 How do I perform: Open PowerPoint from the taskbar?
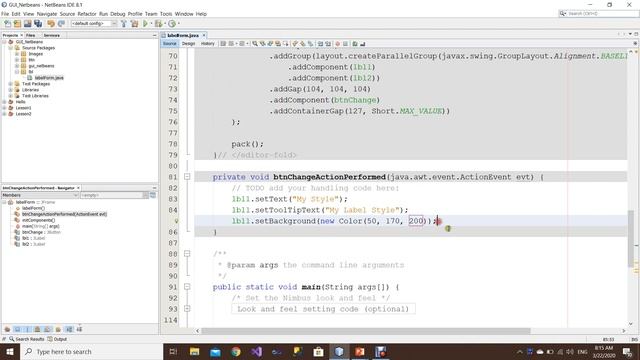point(360,351)
